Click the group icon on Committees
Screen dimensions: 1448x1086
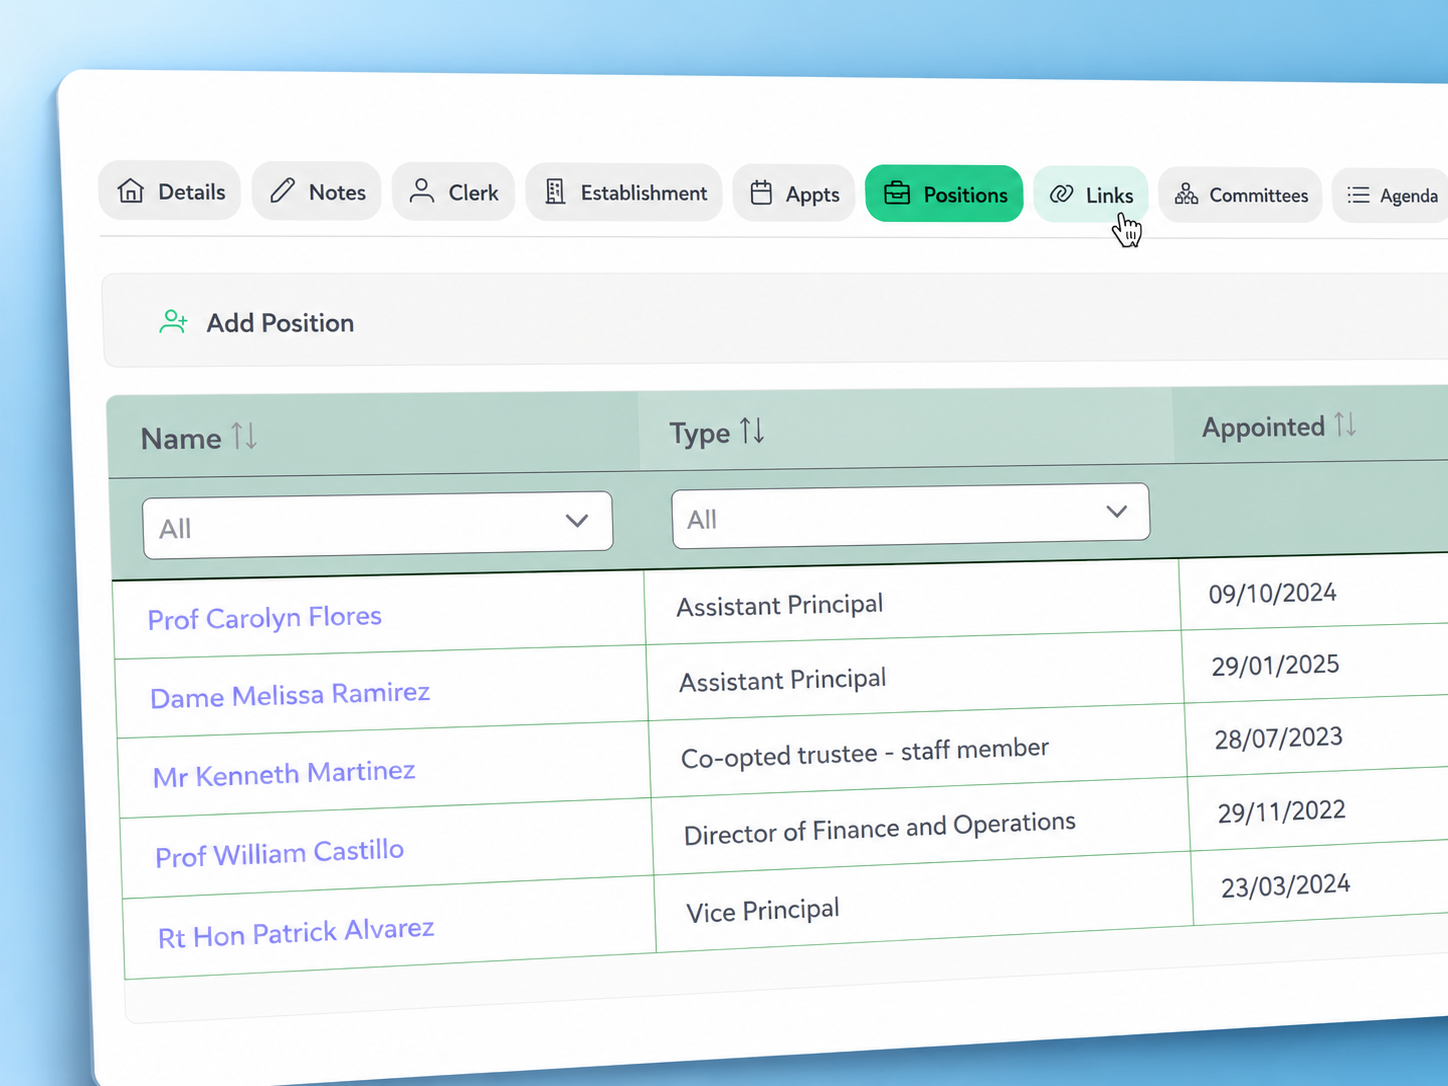point(1187,194)
